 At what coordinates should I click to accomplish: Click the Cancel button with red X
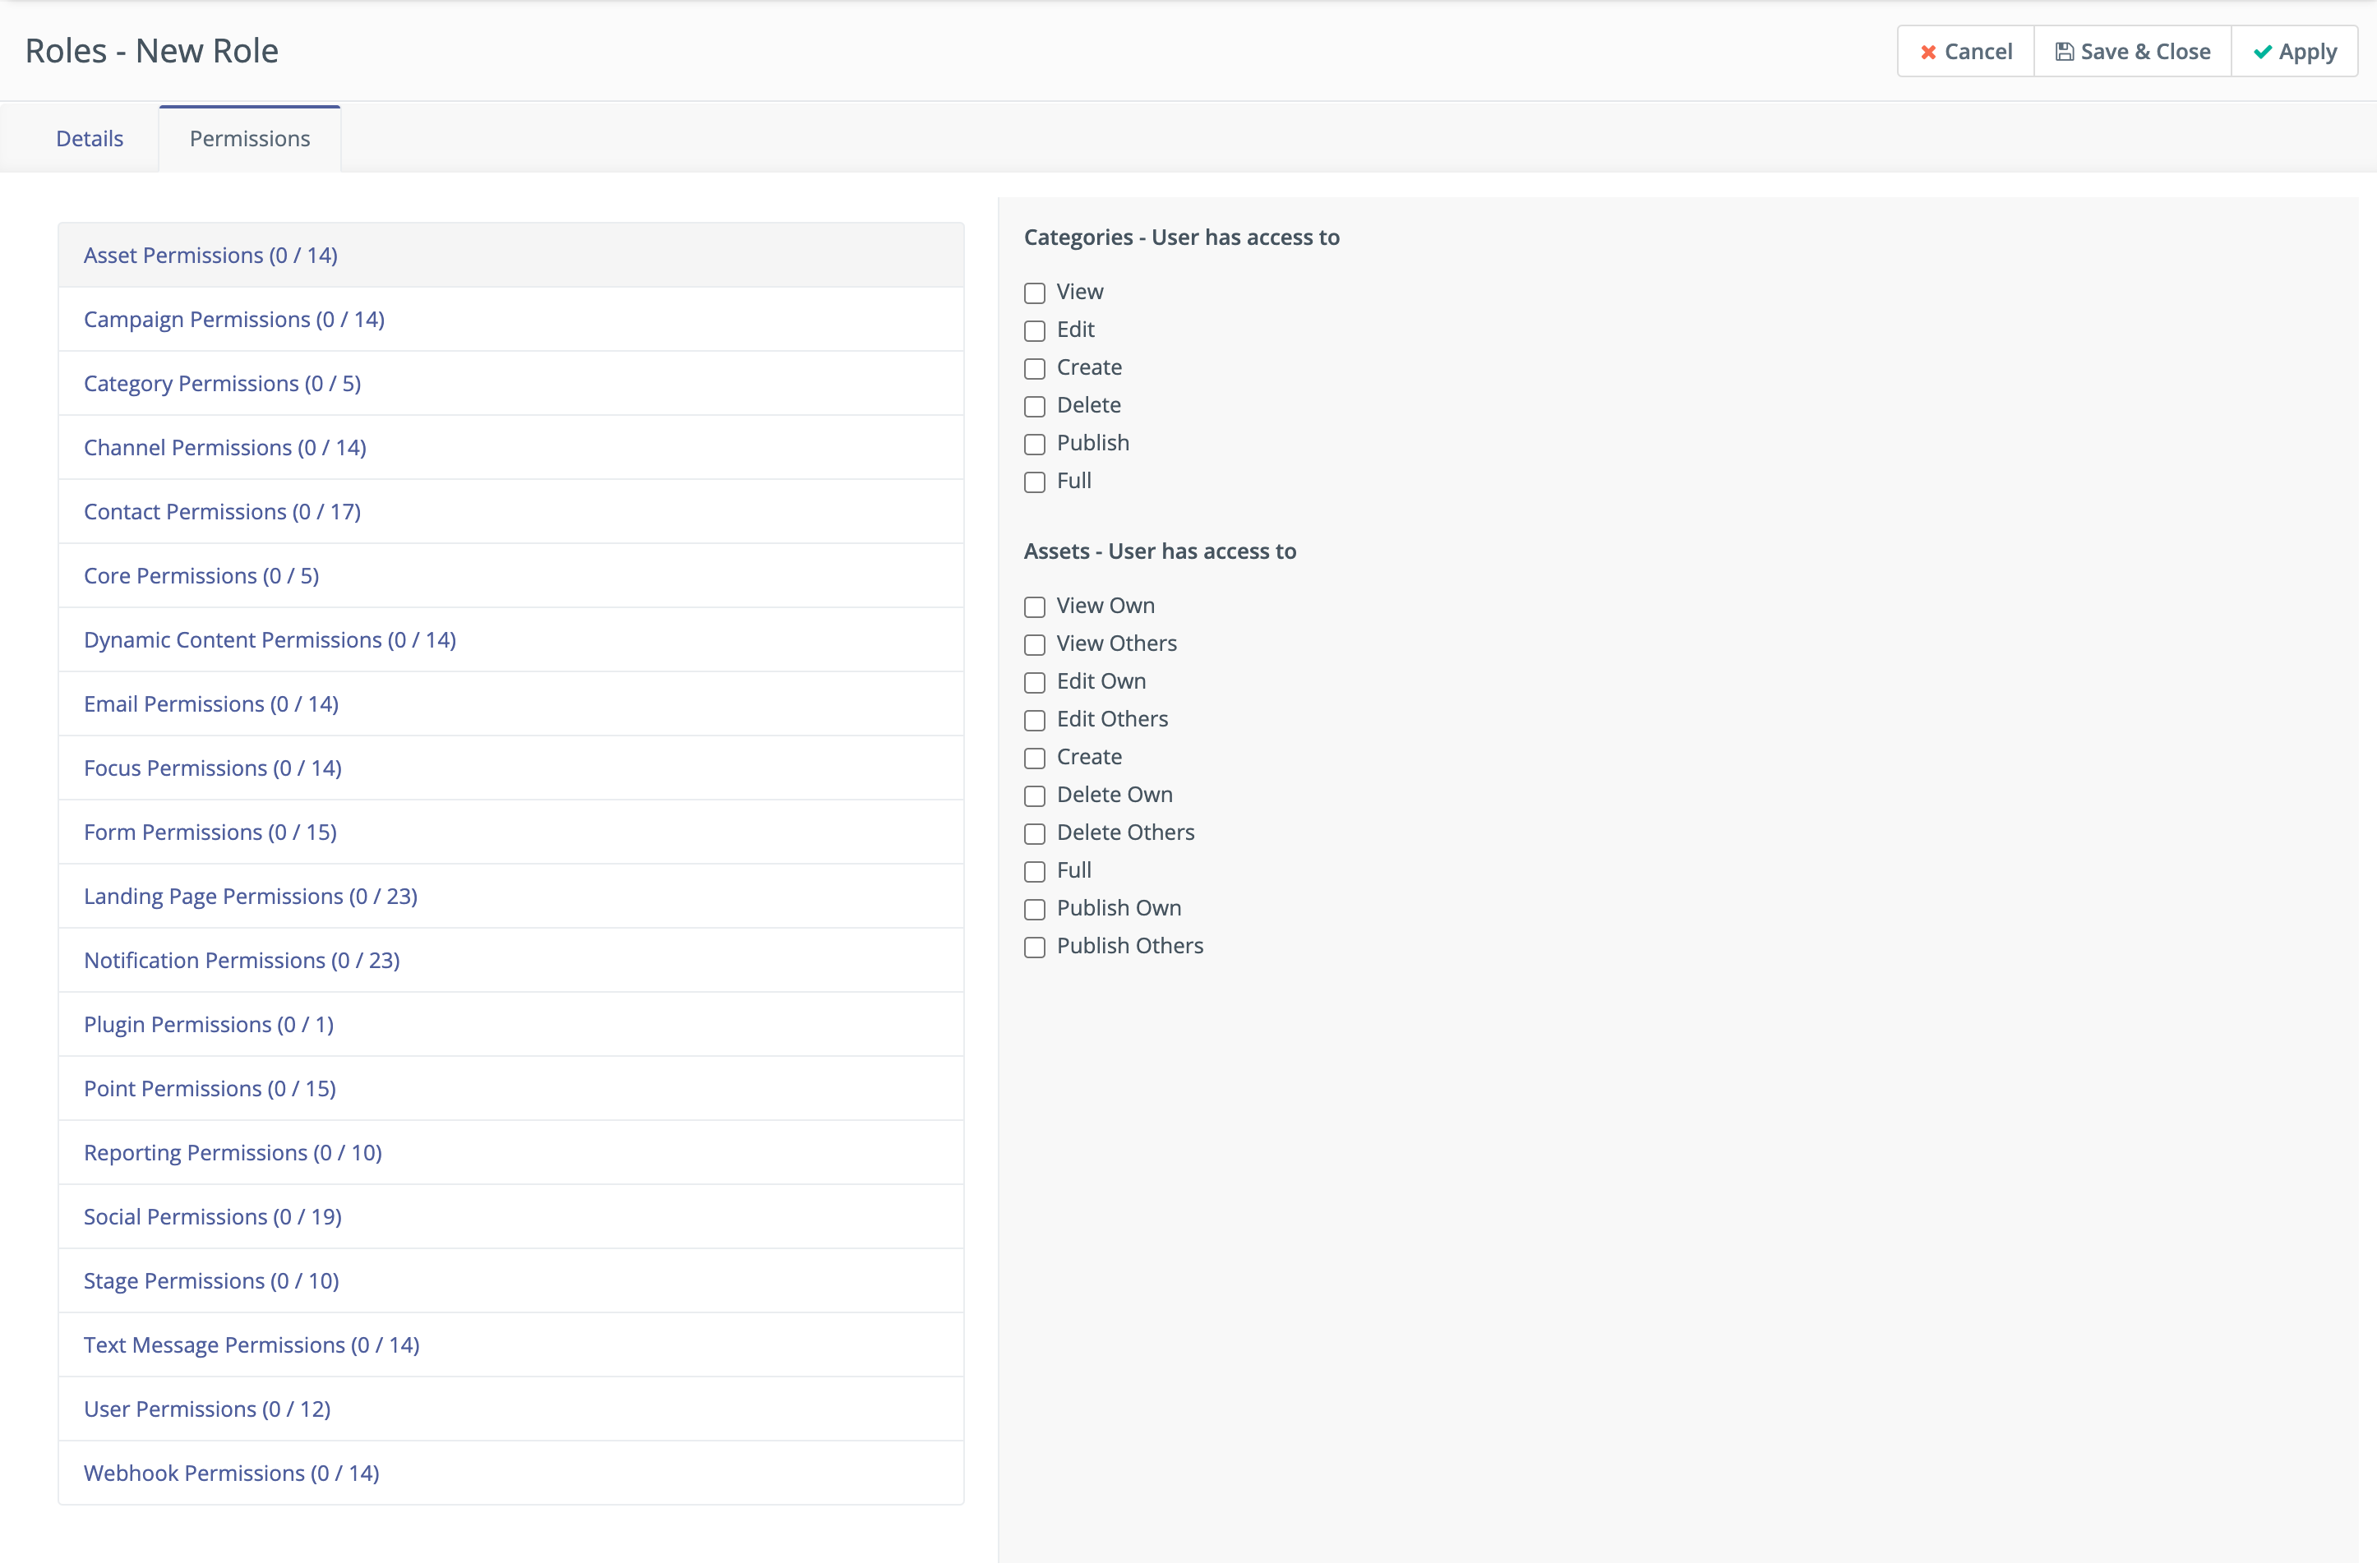1965,51
